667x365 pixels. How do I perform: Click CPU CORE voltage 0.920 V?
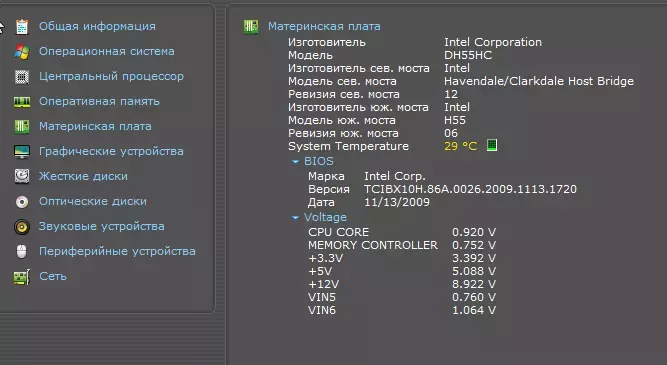click(474, 232)
